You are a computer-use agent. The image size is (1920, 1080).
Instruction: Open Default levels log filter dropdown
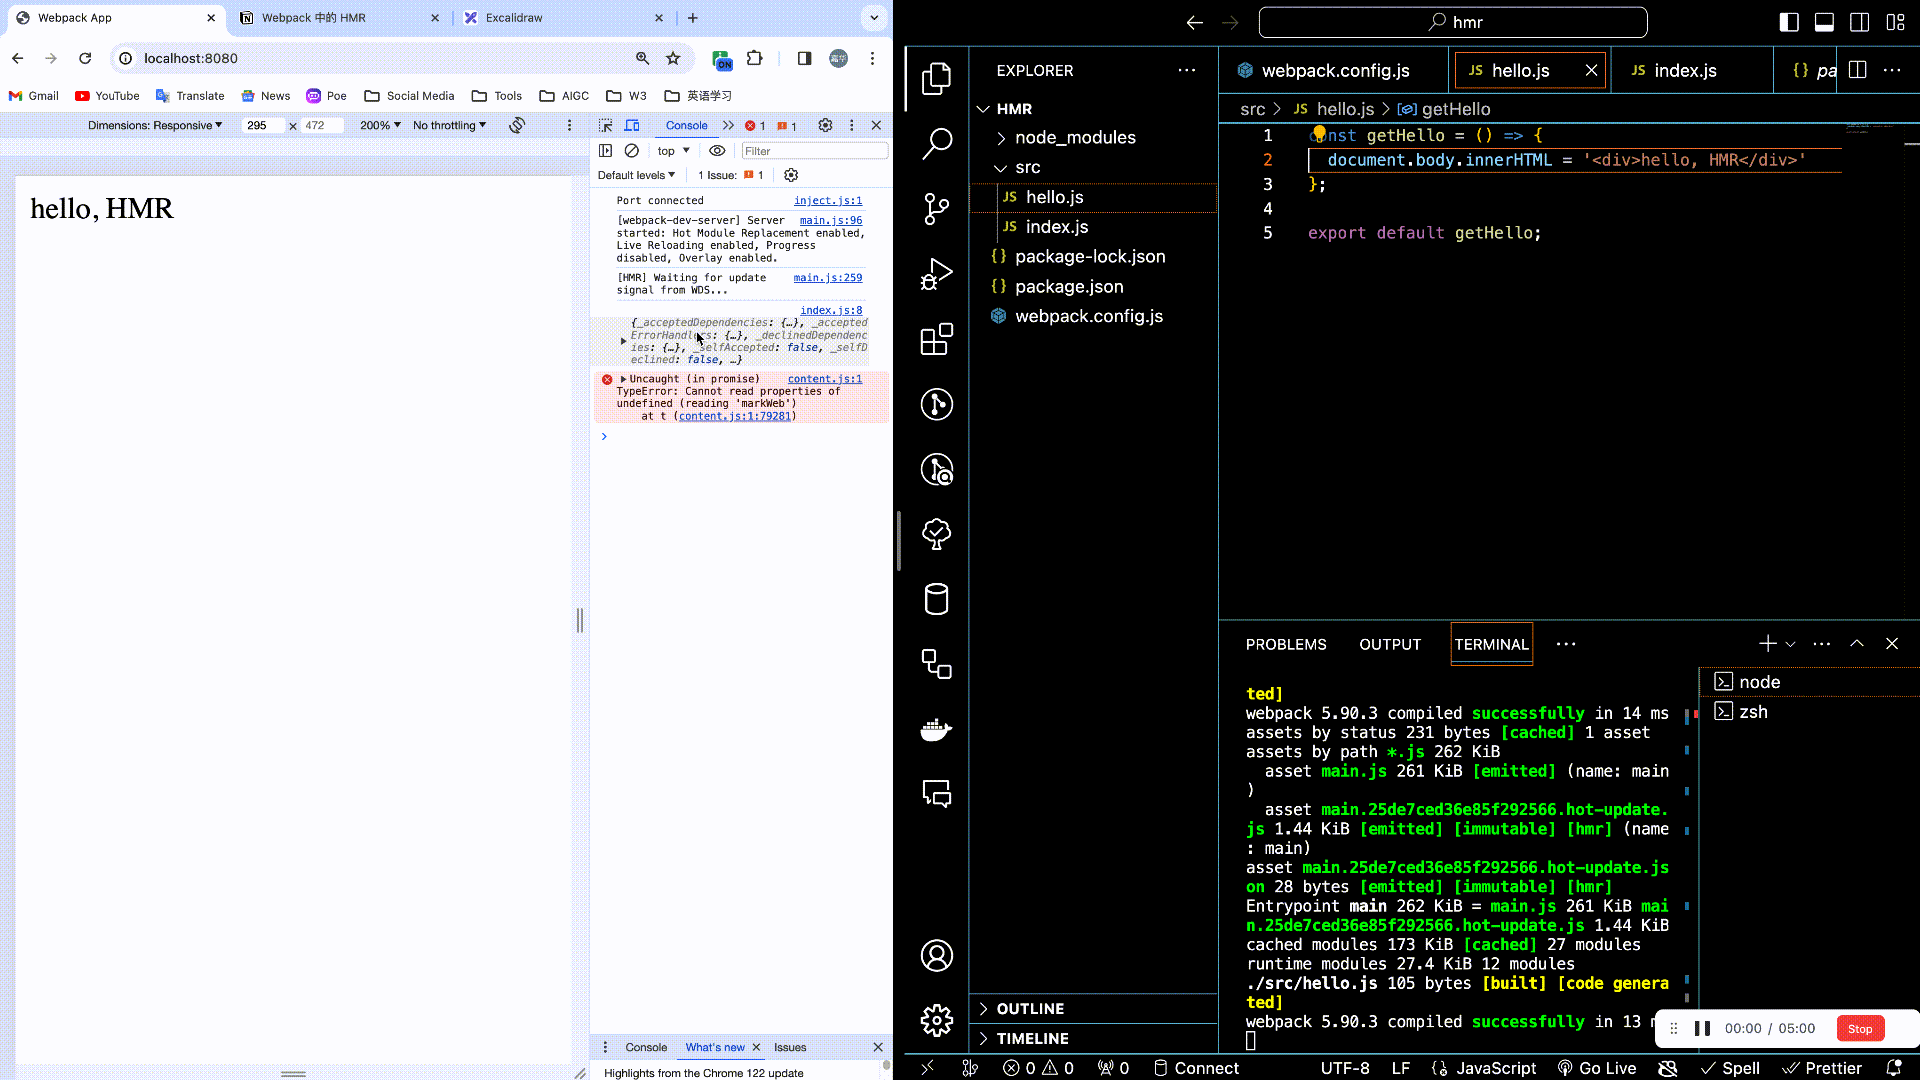pyautogui.click(x=636, y=175)
